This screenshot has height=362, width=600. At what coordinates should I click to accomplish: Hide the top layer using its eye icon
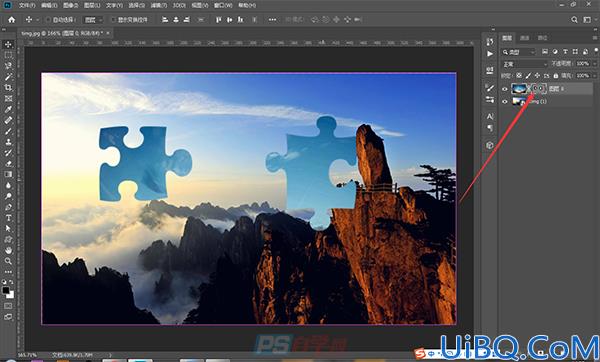505,89
